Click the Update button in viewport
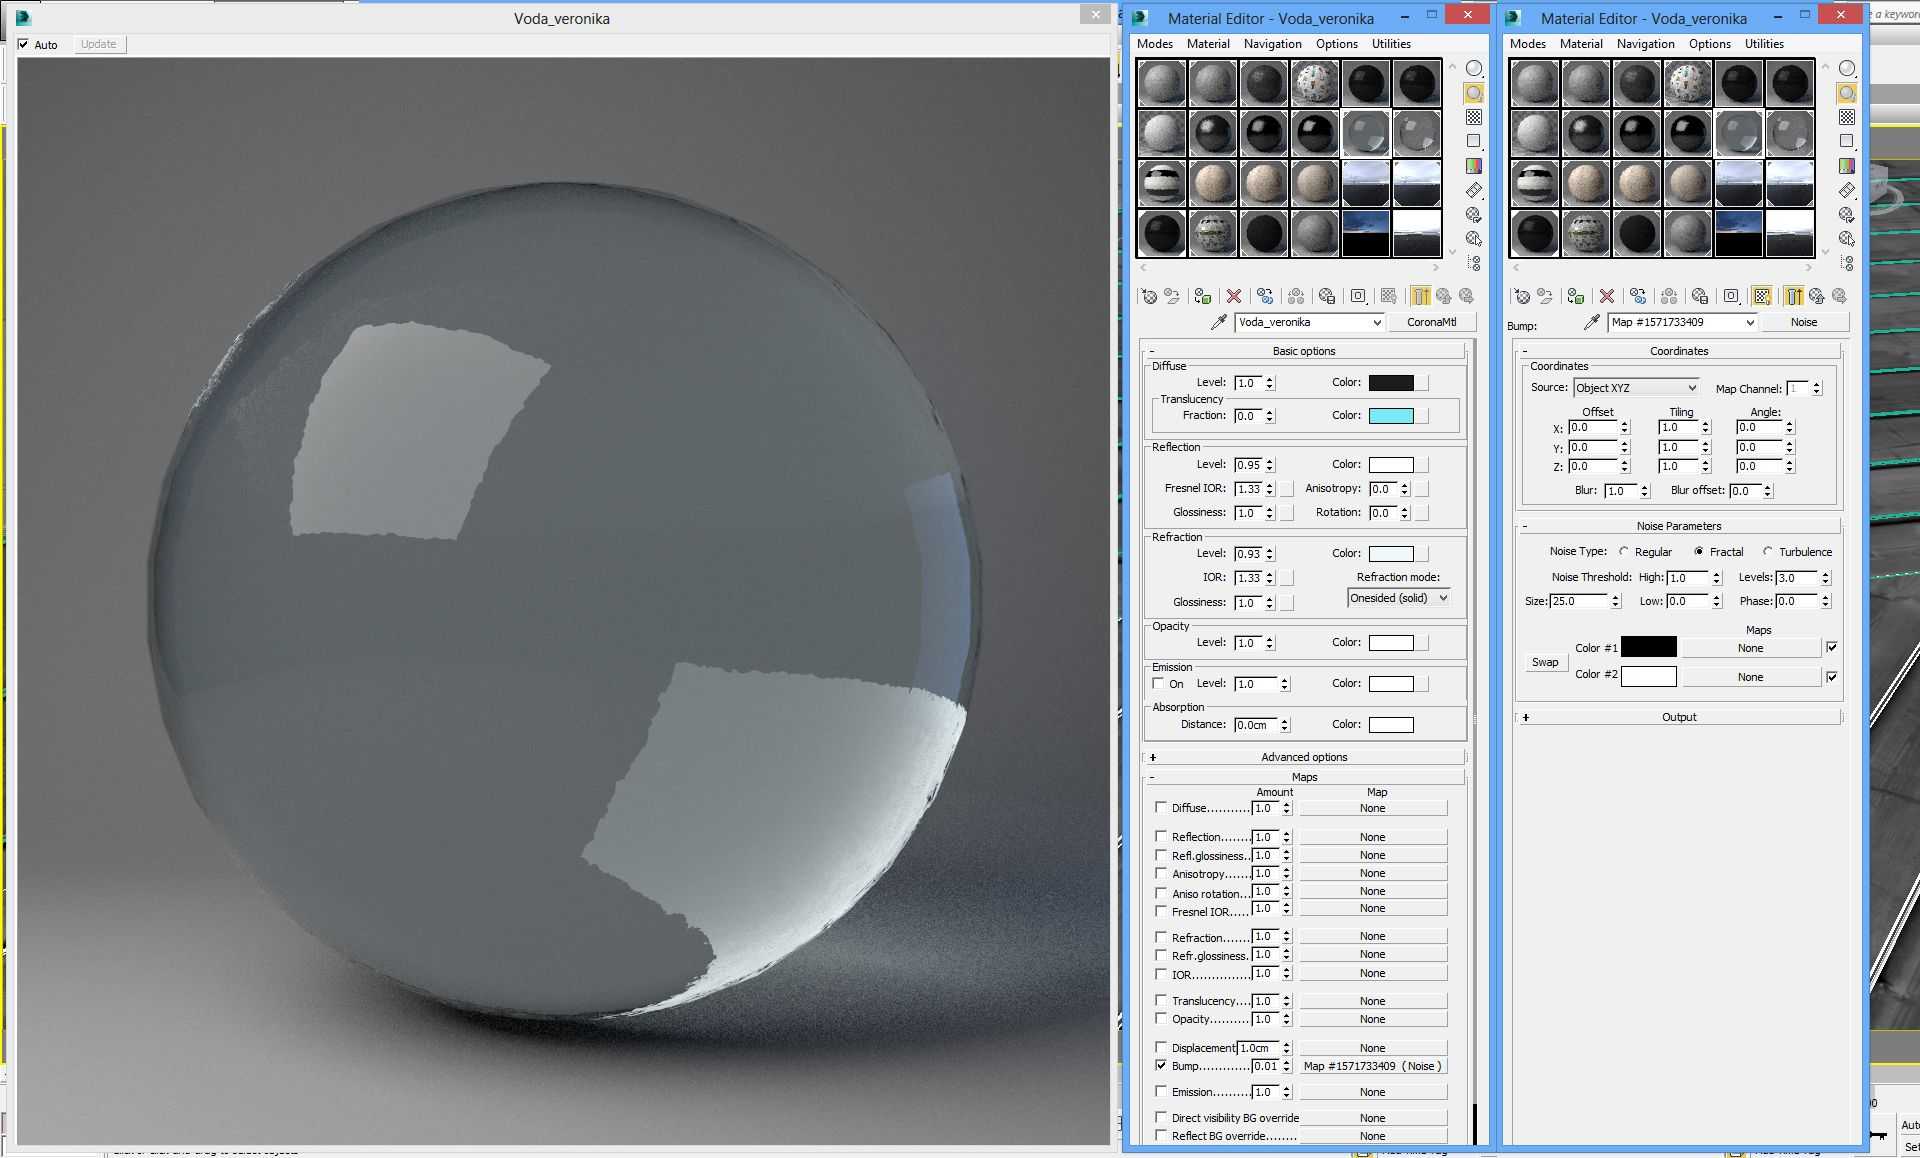 97,43
